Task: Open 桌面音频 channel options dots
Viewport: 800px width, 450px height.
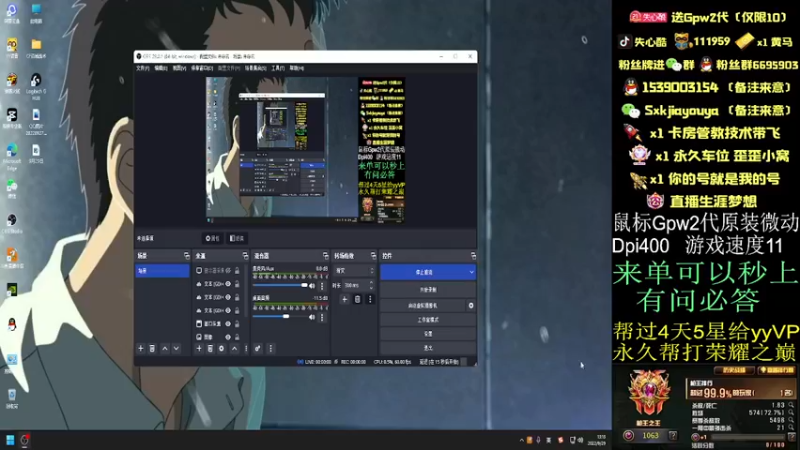Action: [322, 317]
